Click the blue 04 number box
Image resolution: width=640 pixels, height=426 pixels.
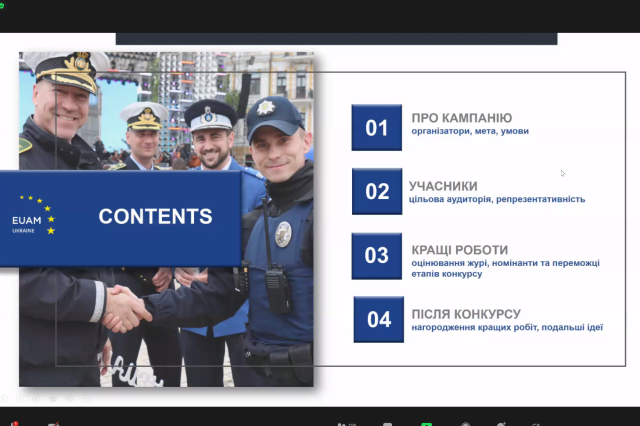379,320
